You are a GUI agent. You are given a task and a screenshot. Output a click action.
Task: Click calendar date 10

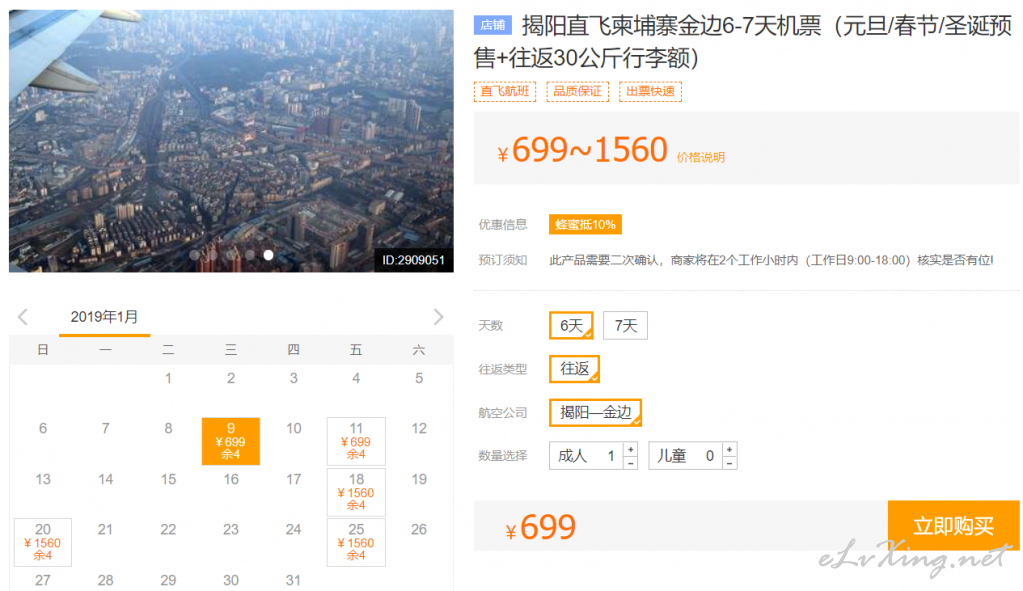coord(294,429)
